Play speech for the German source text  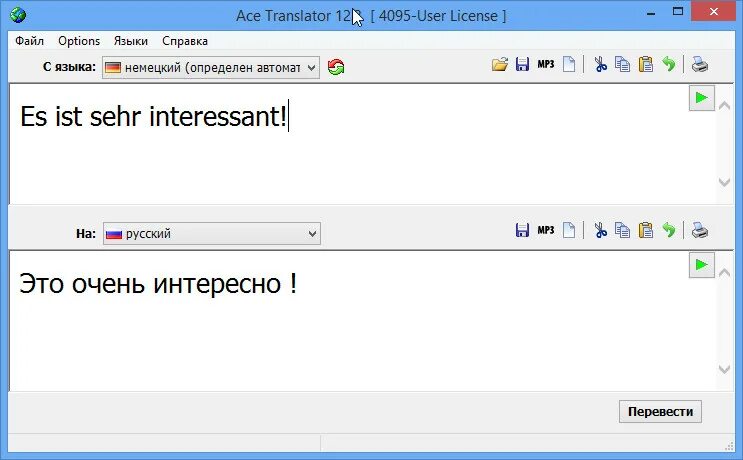point(702,98)
